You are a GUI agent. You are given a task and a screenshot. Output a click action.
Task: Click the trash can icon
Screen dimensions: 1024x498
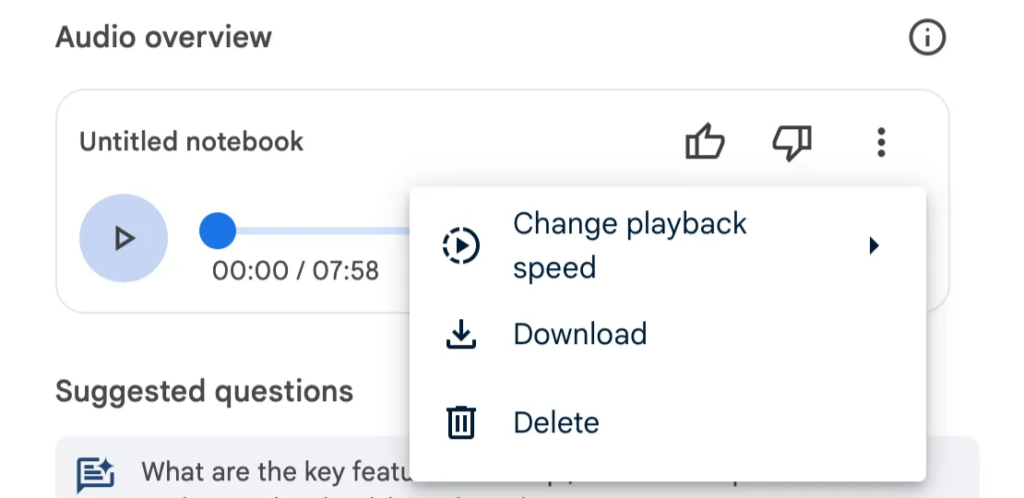(461, 423)
